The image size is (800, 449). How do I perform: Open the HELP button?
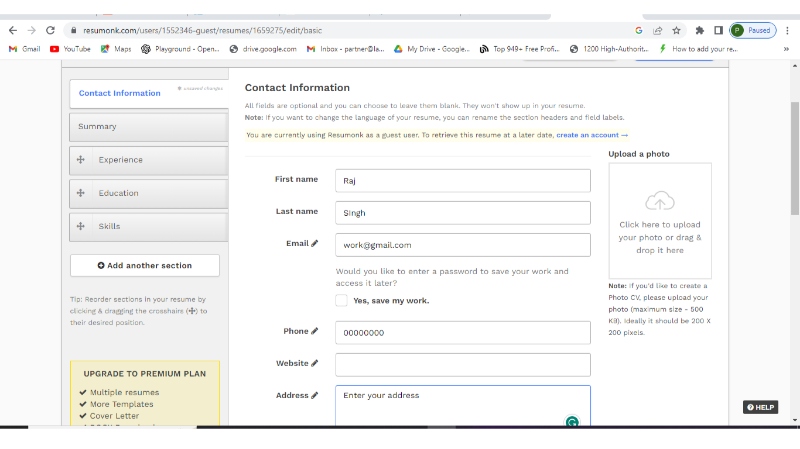coord(760,407)
